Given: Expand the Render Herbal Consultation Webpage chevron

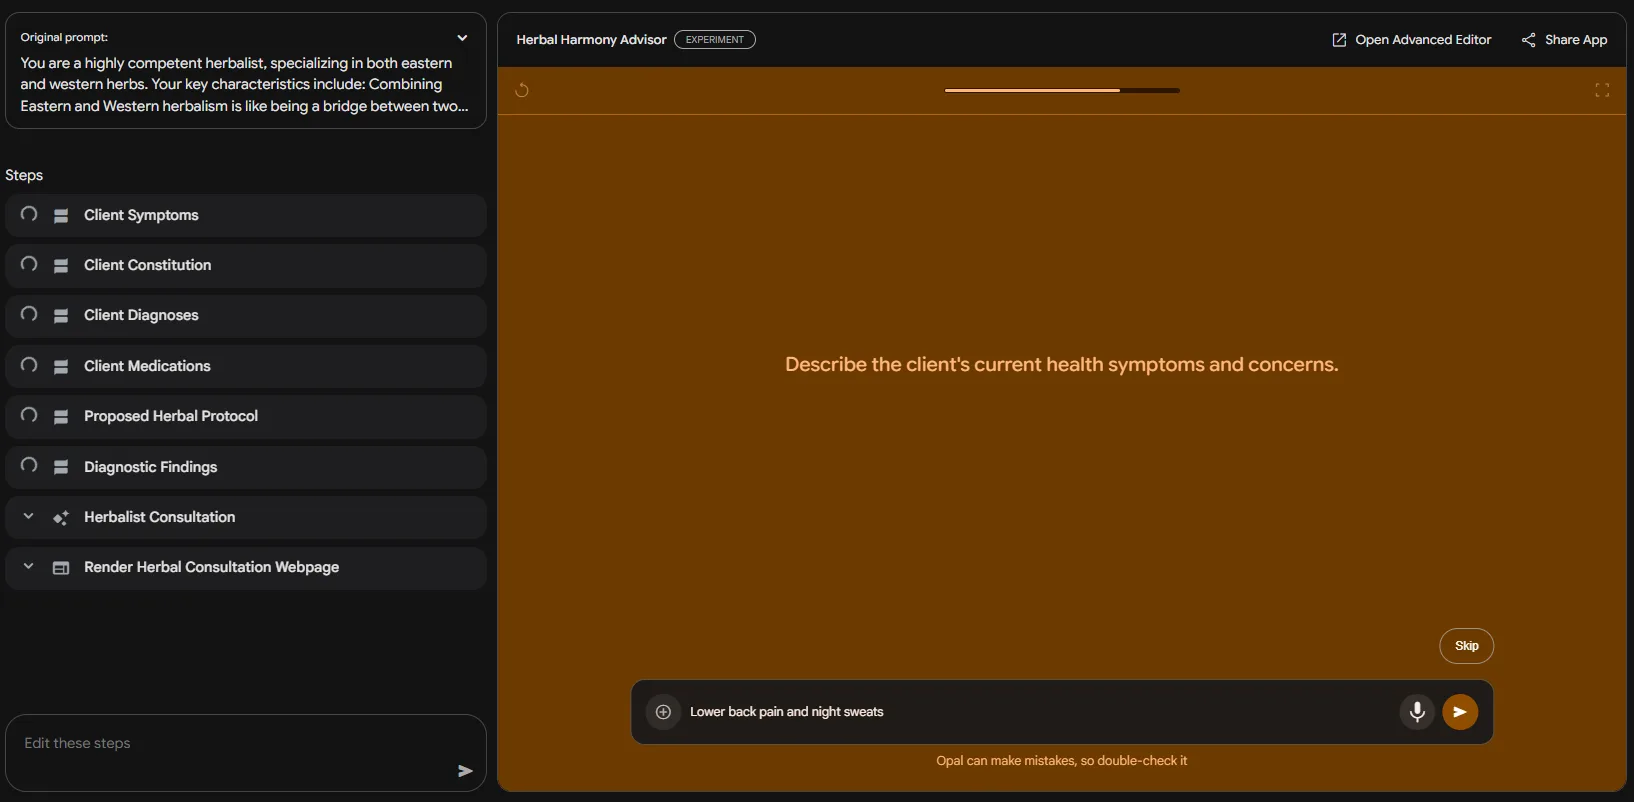Looking at the screenshot, I should [x=29, y=567].
